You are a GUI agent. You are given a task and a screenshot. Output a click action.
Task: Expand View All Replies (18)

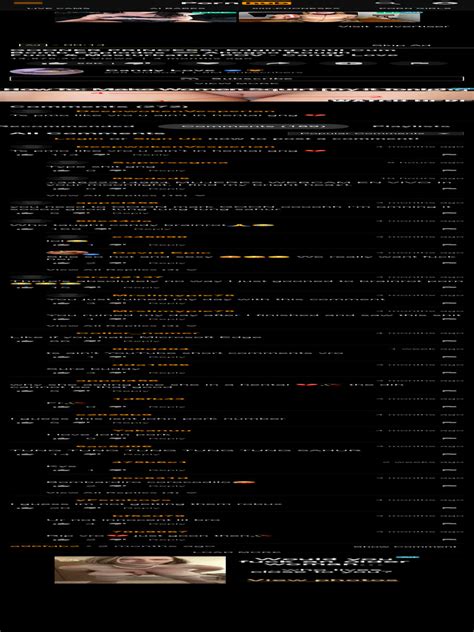pos(126,196)
